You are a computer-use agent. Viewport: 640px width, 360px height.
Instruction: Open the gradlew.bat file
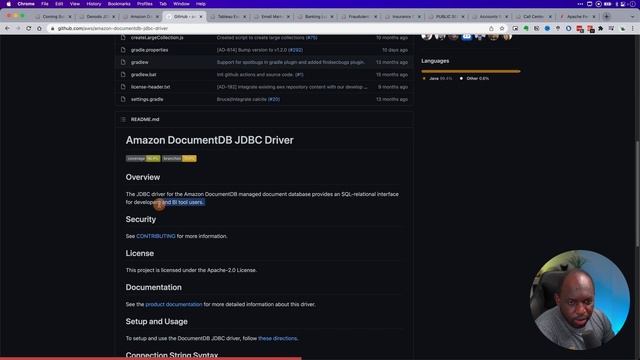click(x=144, y=74)
